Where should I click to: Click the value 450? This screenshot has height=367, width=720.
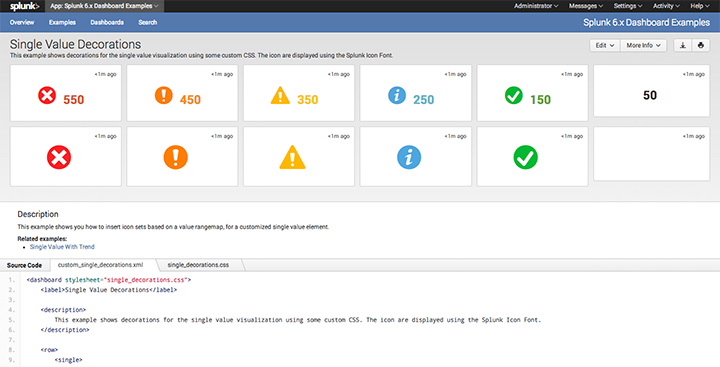pos(190,100)
